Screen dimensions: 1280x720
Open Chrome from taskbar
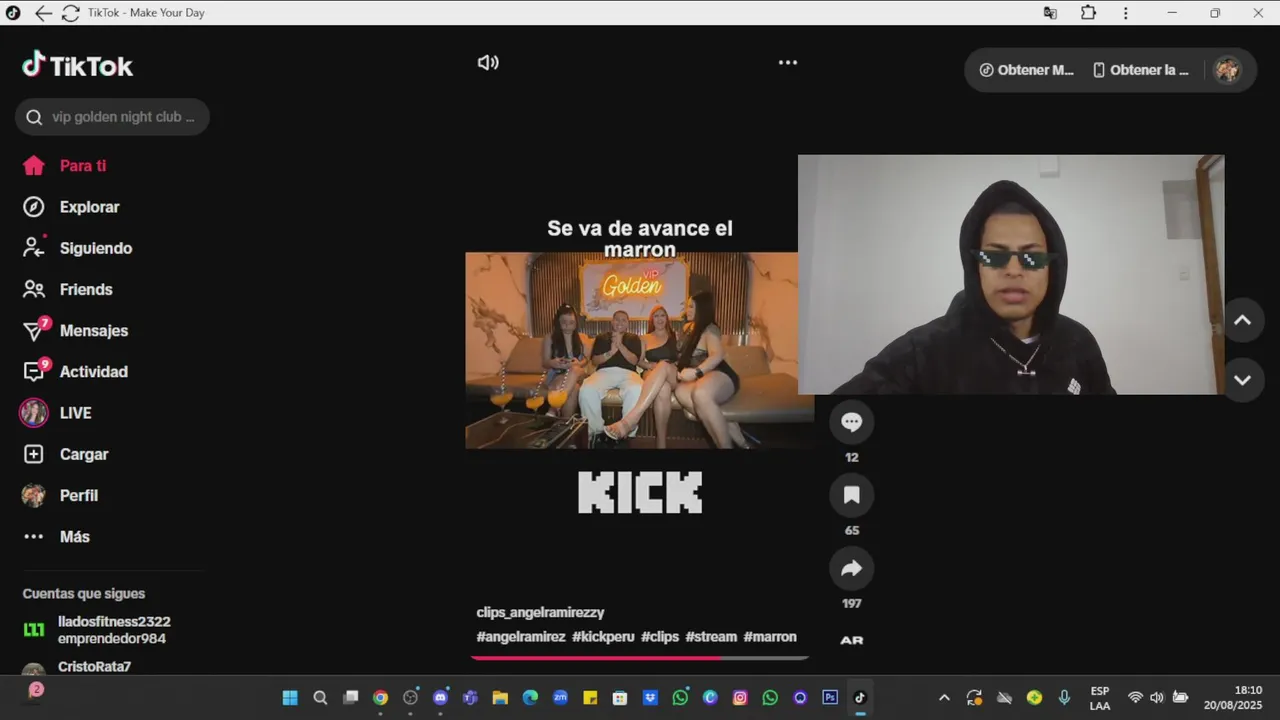[380, 698]
